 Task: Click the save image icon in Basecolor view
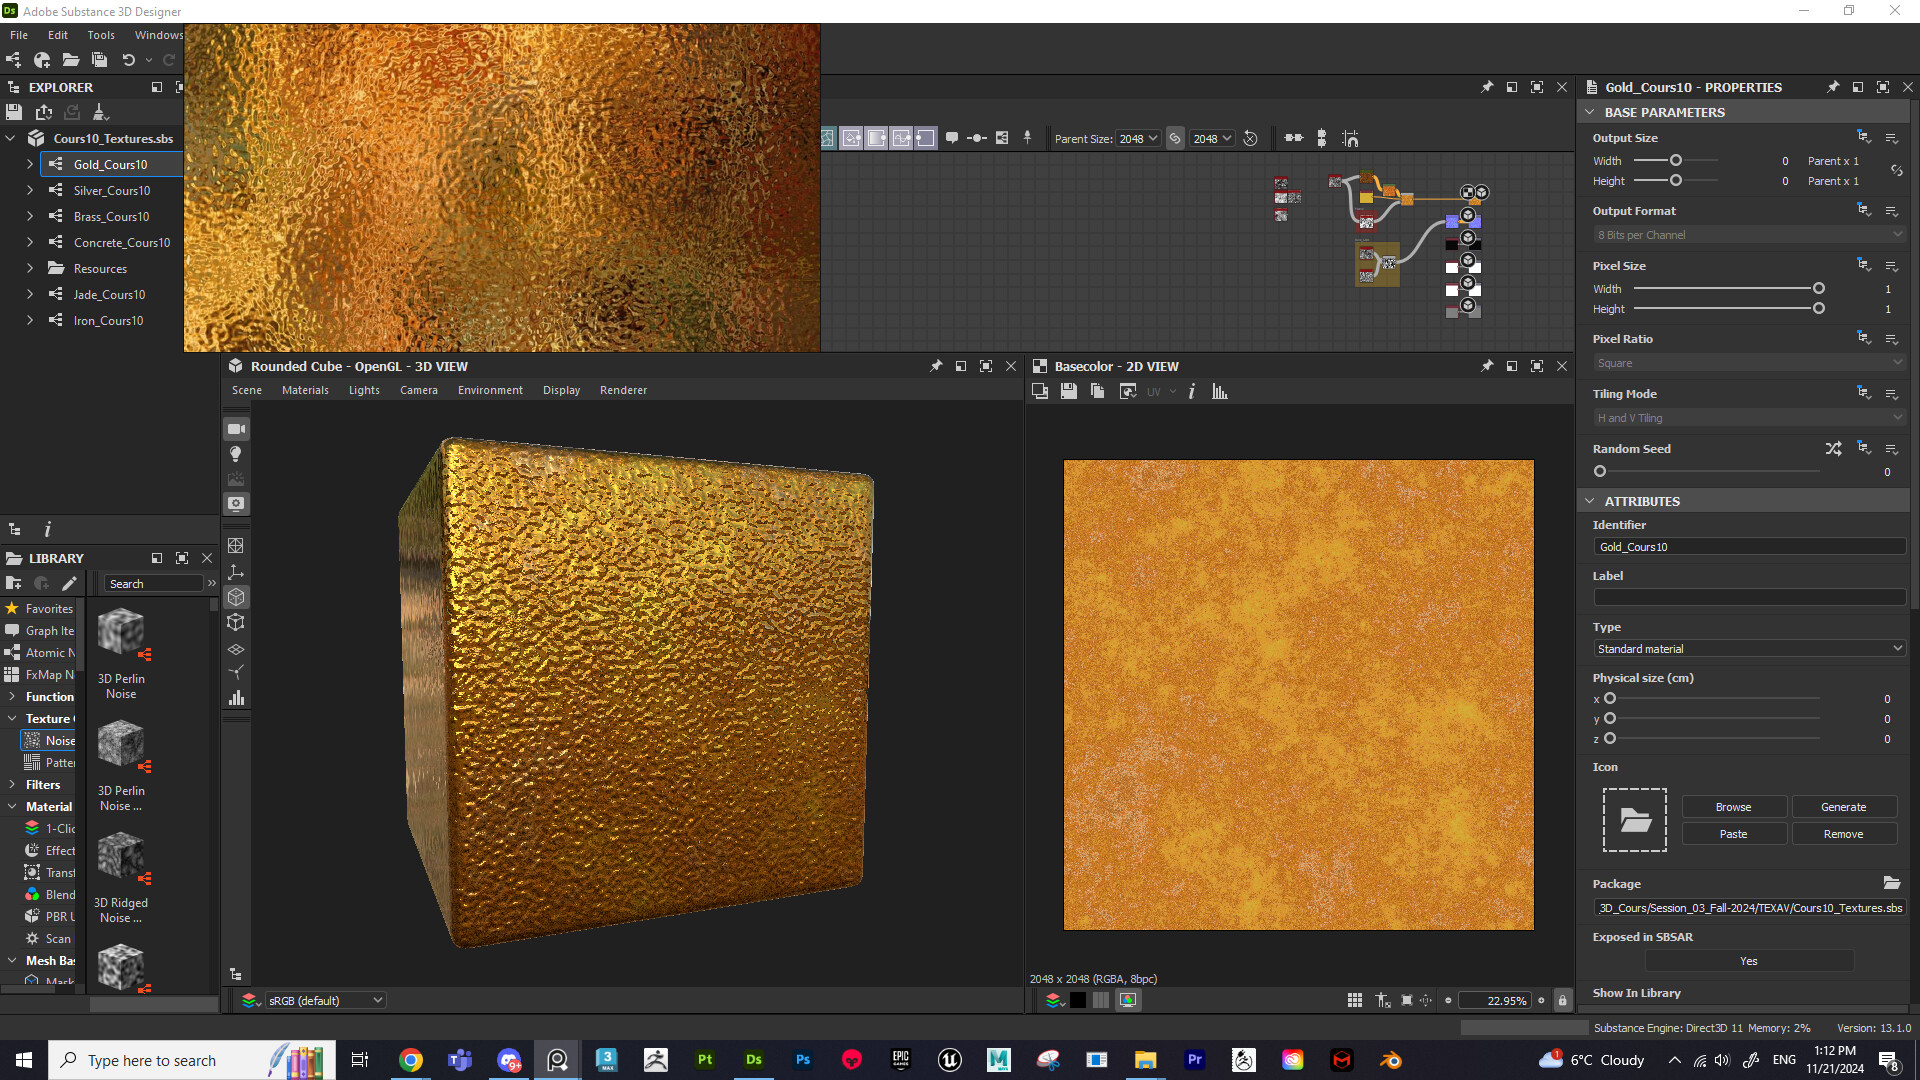click(1069, 391)
